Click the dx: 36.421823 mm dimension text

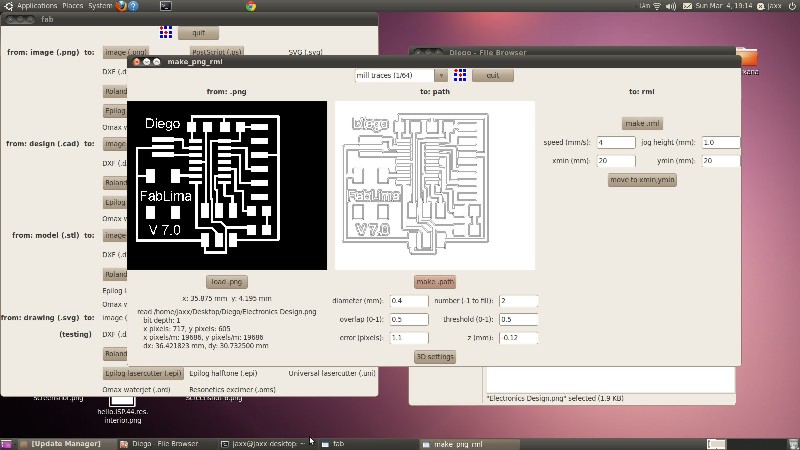coord(206,345)
